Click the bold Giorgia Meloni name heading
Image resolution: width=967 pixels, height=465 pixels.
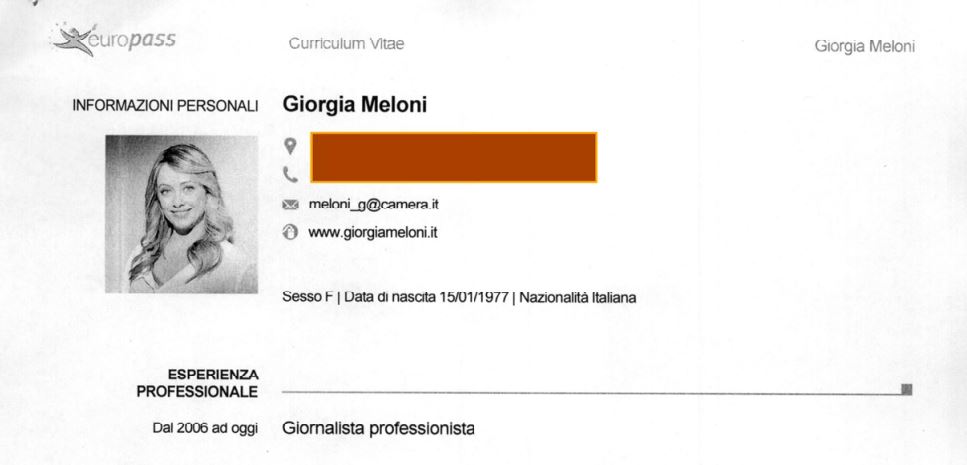(355, 105)
